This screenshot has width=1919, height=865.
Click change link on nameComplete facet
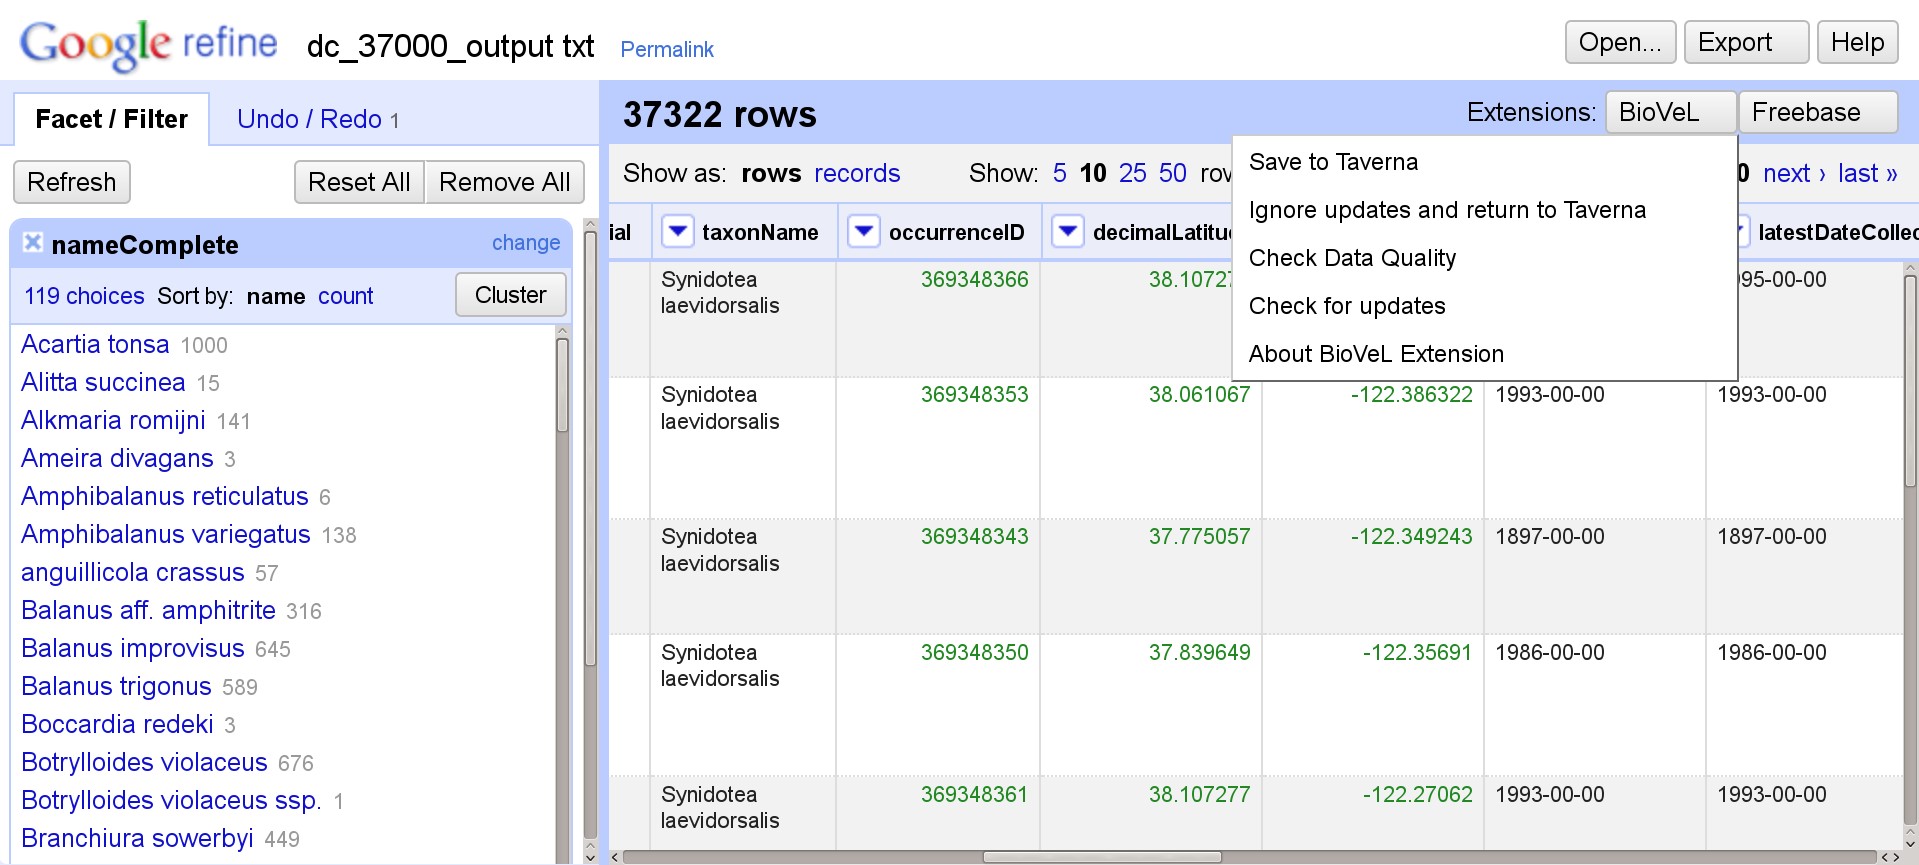point(526,243)
